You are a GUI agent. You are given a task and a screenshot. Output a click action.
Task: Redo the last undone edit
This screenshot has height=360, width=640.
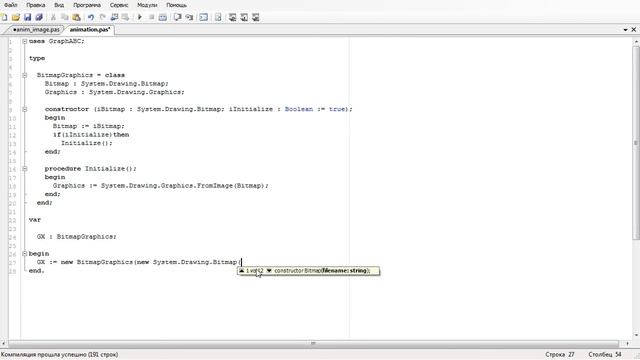pos(102,17)
